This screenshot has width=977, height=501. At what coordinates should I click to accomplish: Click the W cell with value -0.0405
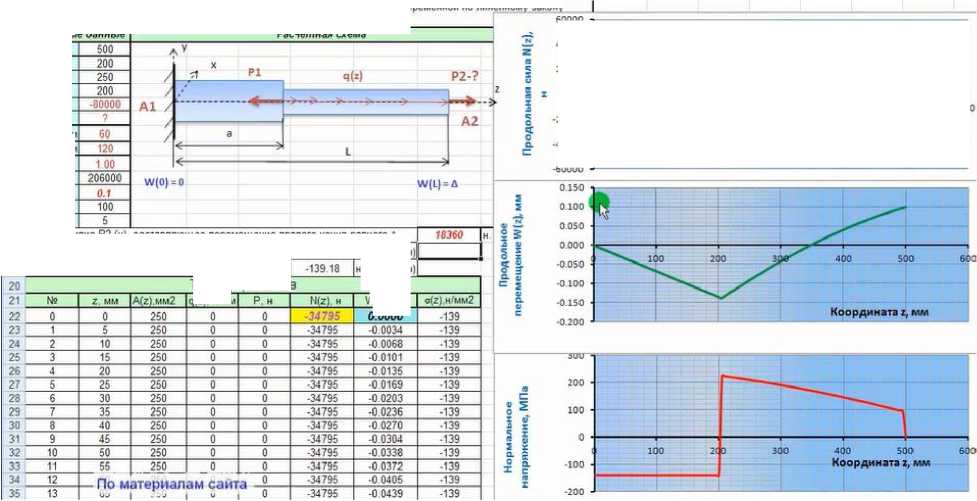[384, 480]
